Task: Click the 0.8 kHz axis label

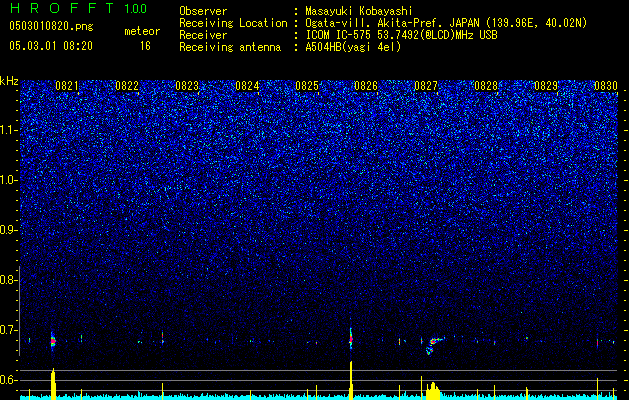Action: click(9, 280)
